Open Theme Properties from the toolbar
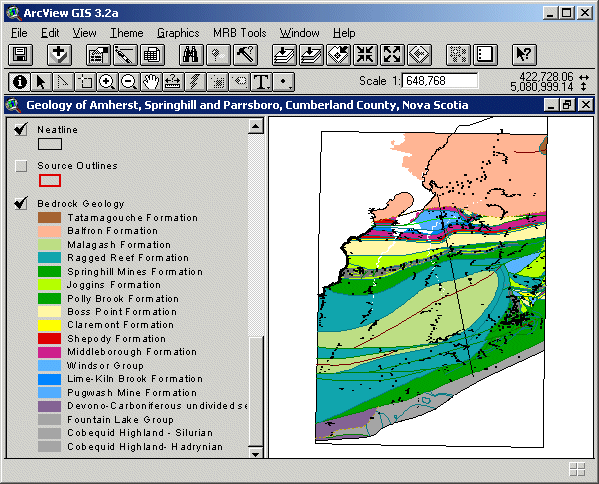 click(98, 55)
